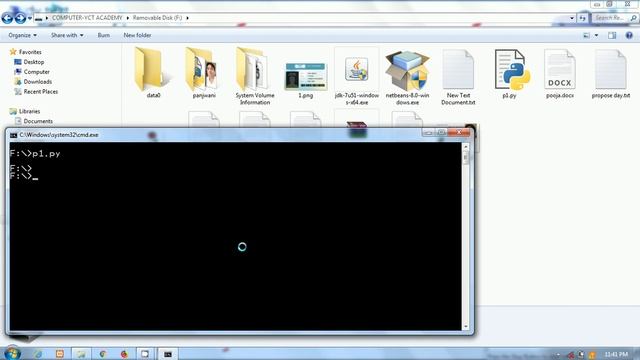
Task: Click the Burn toolbar button
Action: click(104, 36)
